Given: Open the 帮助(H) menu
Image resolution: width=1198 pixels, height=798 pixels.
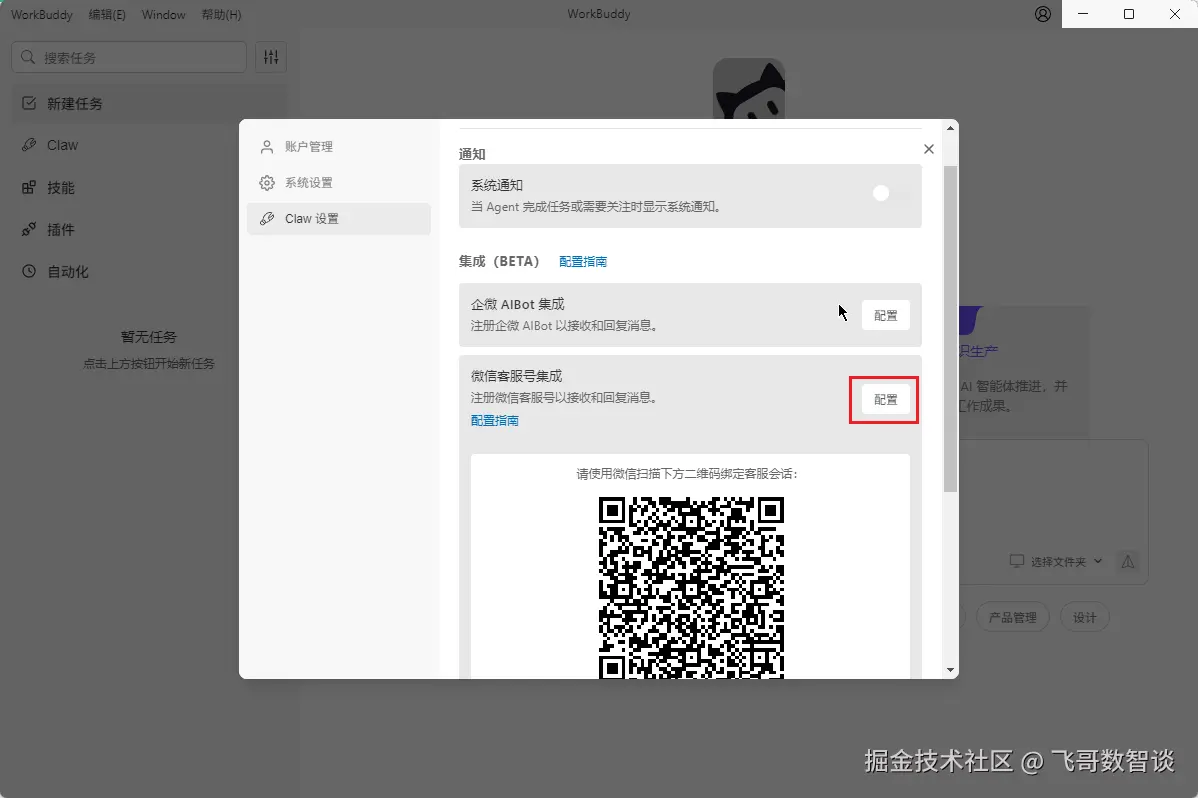Looking at the screenshot, I should click(222, 15).
